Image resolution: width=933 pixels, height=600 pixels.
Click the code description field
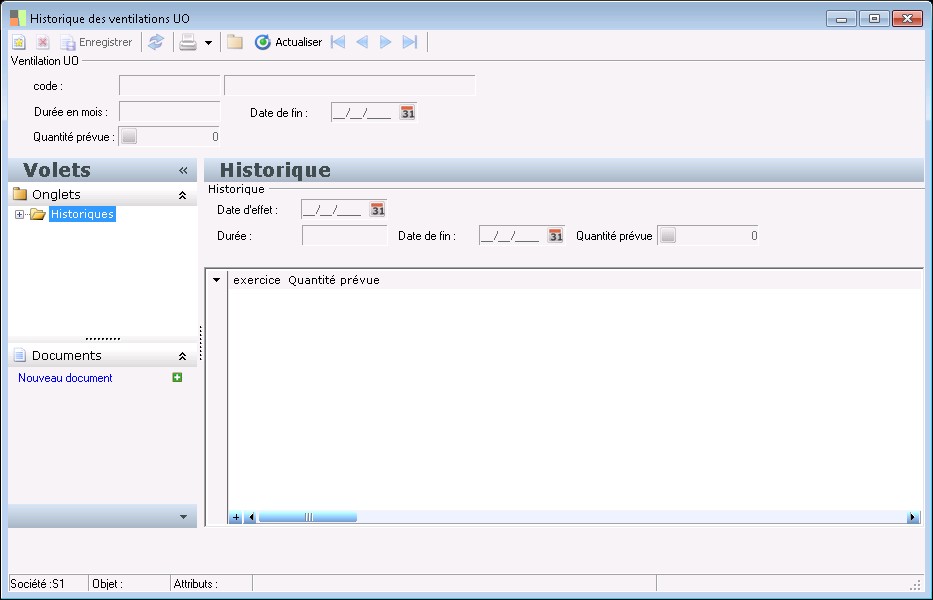pos(350,86)
